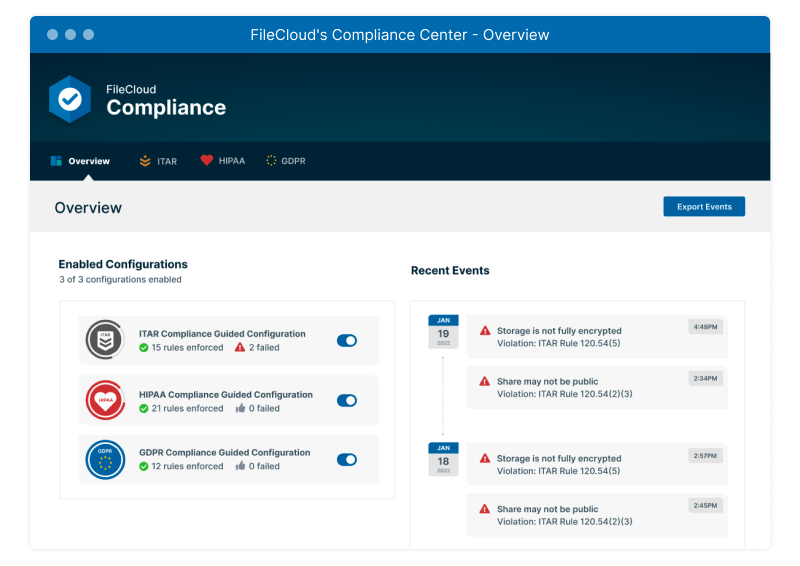
Task: Click the 2 failed text
Action: coord(264,348)
